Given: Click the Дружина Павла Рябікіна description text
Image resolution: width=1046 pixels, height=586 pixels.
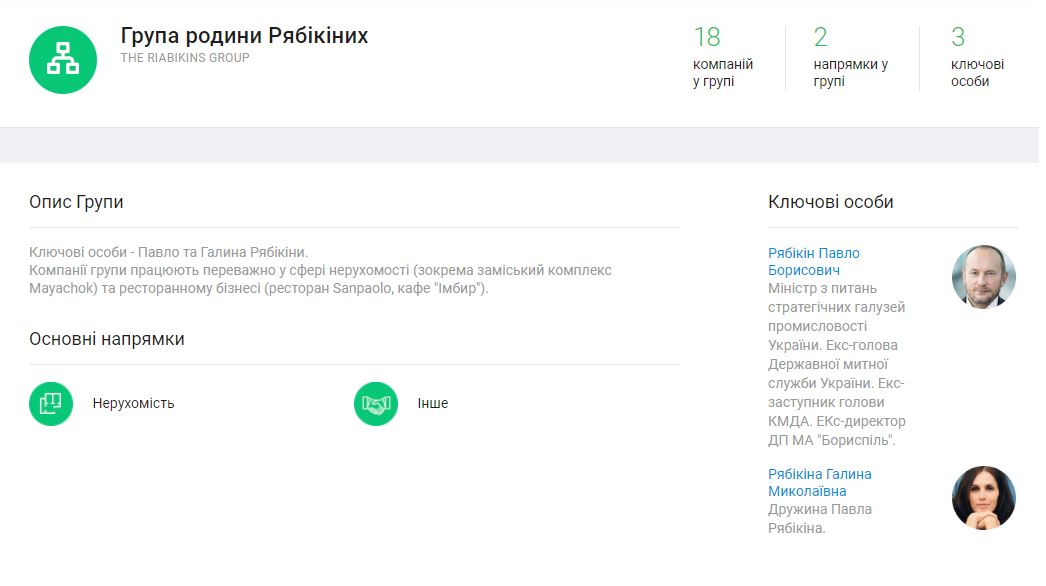Looking at the screenshot, I should tap(819, 518).
